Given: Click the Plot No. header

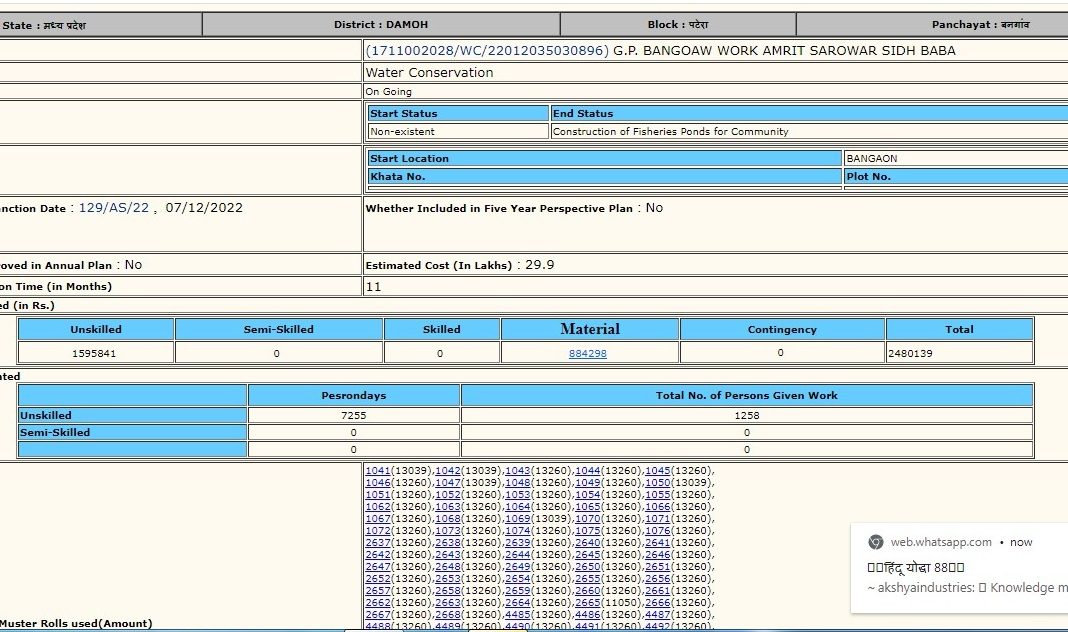Looking at the screenshot, I should 956,176.
